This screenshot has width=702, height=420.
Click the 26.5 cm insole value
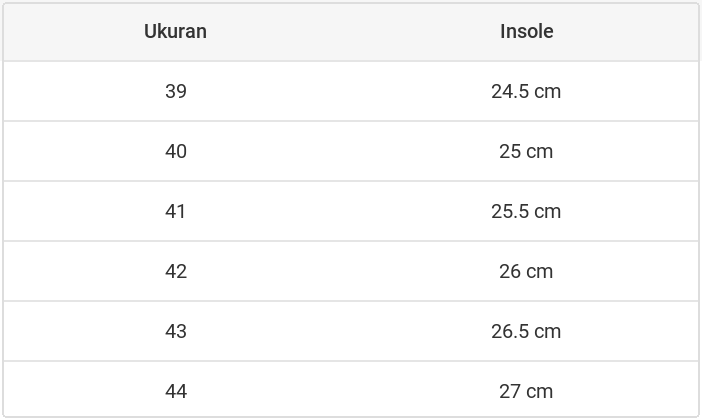pyautogui.click(x=526, y=331)
